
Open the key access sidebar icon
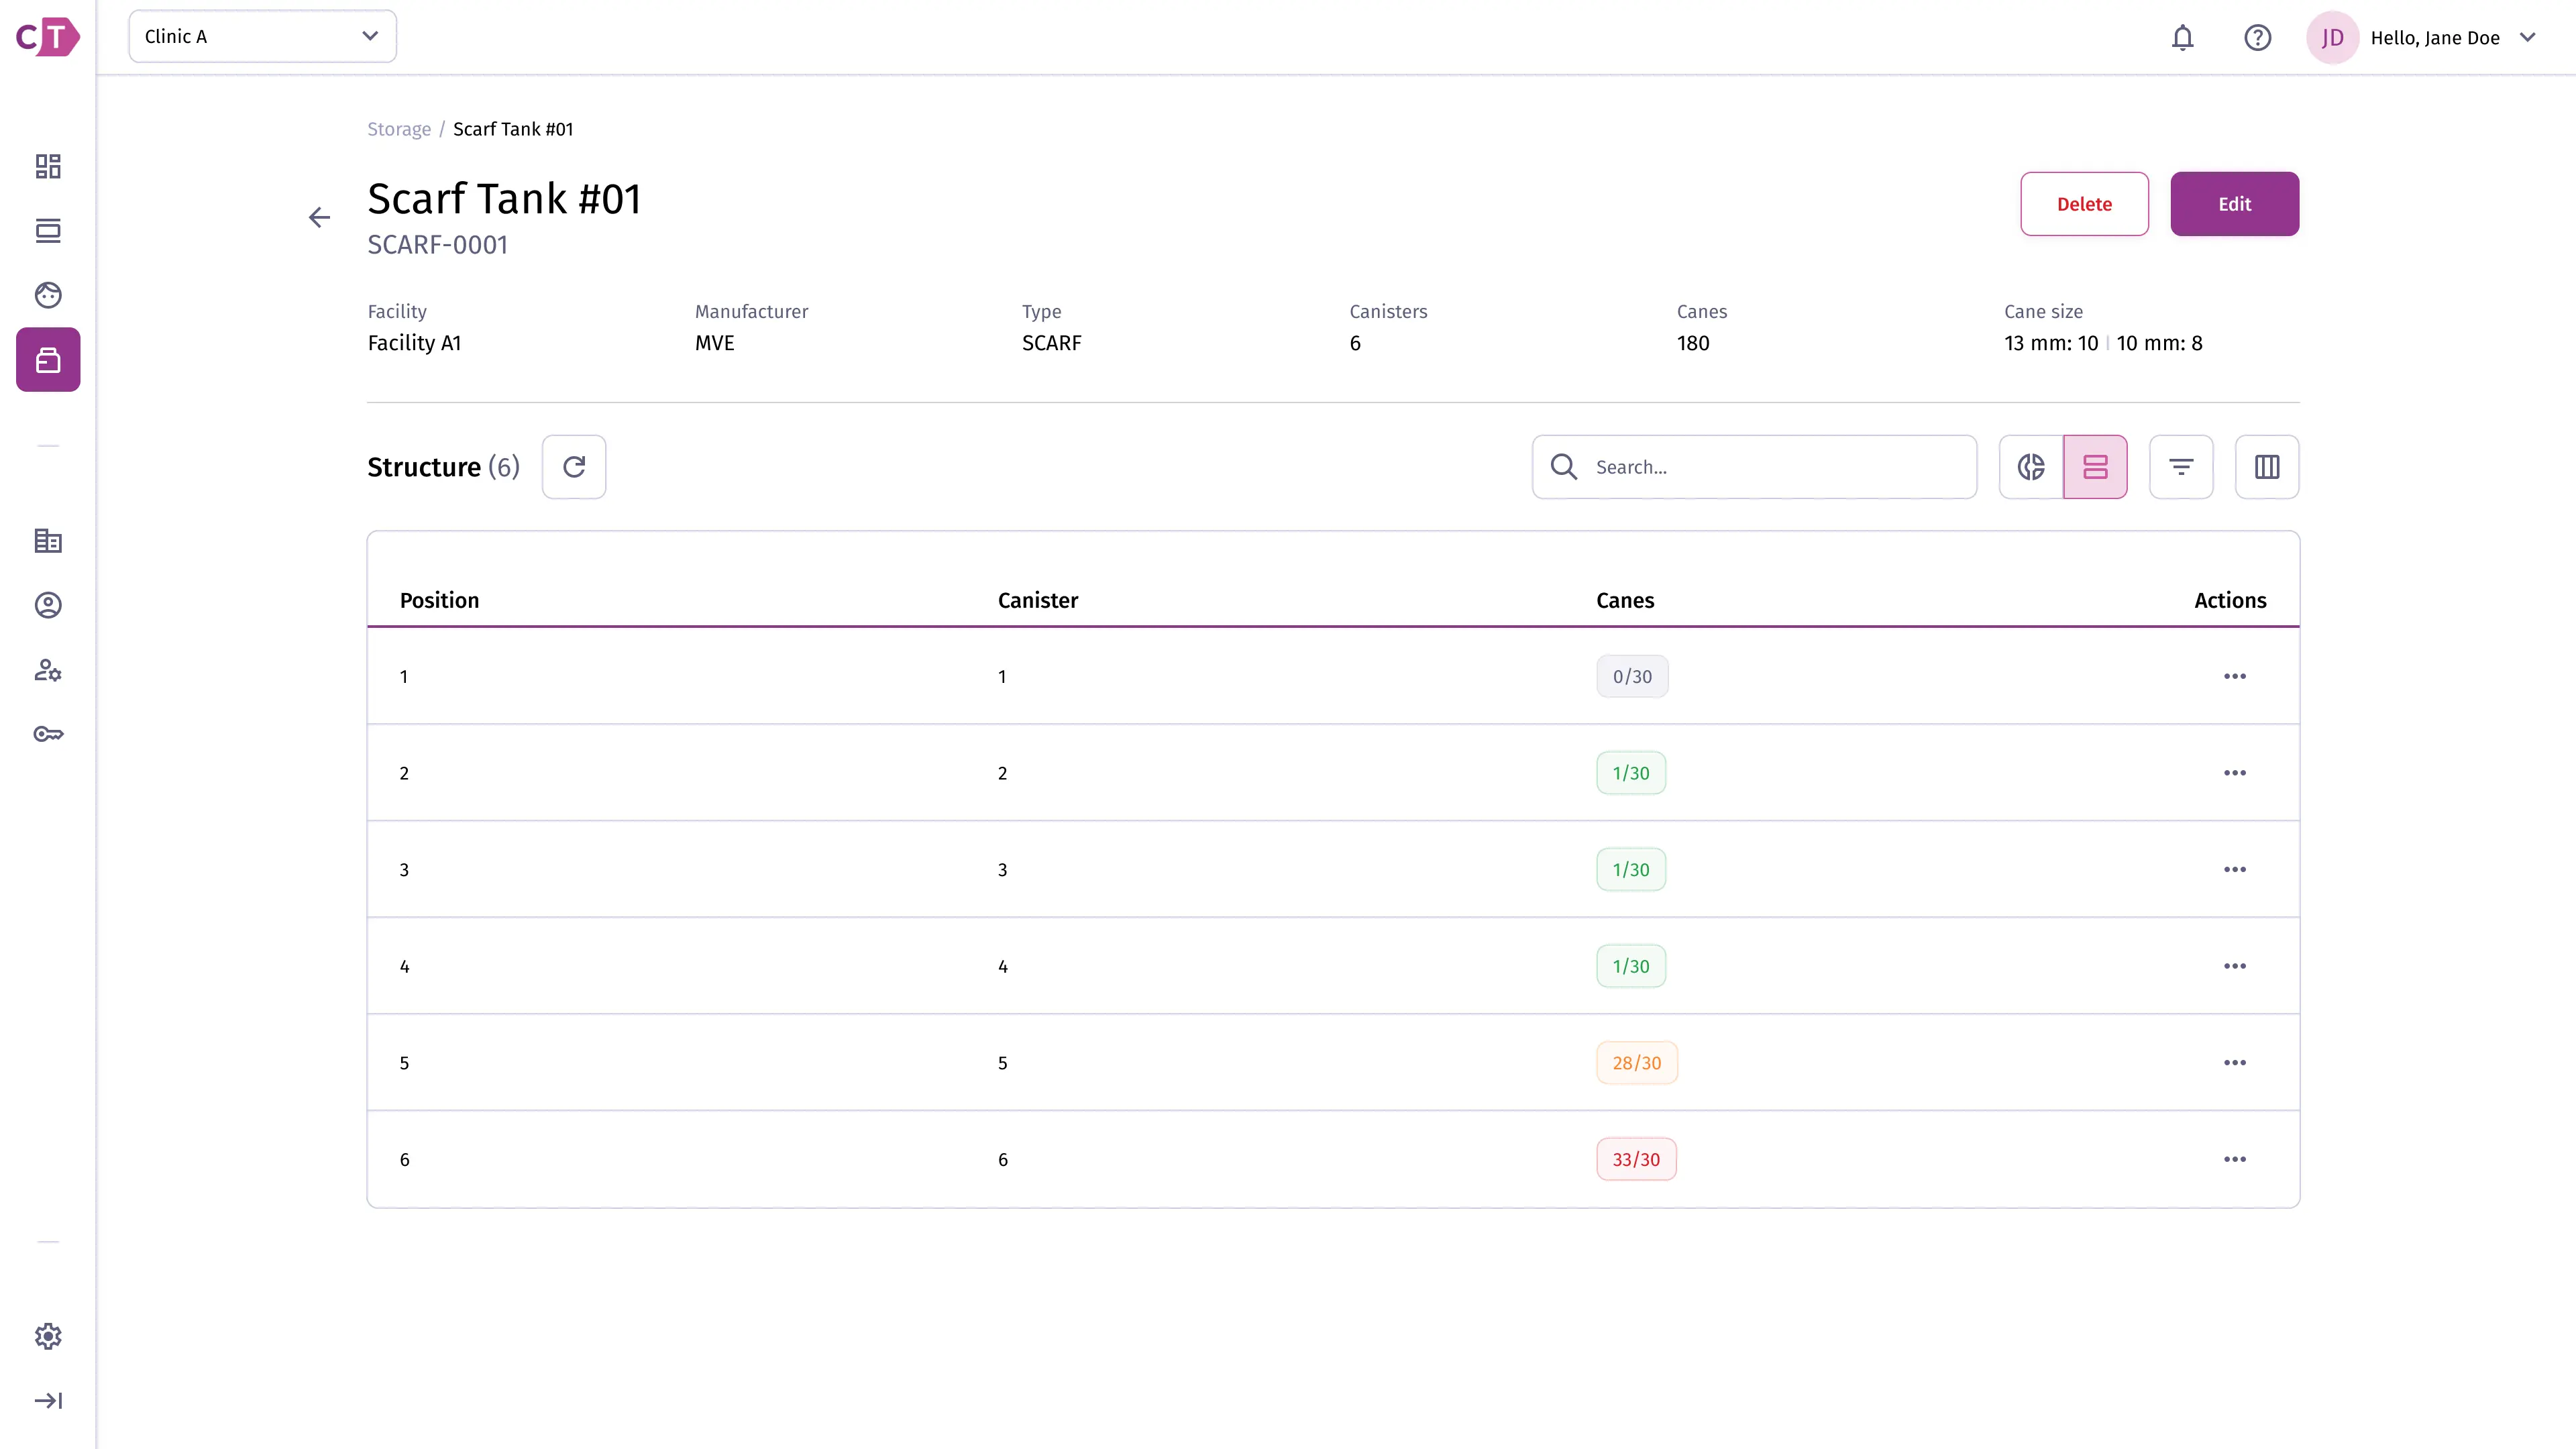tap(48, 734)
